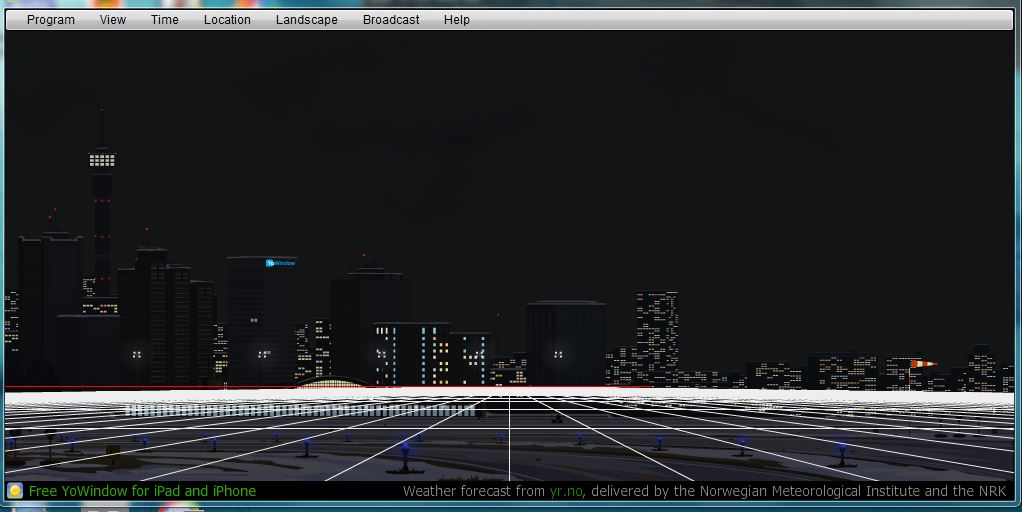This screenshot has height=512, width=1022.
Task: Click the vertical centerline of the runway grid
Action: pyautogui.click(x=509, y=440)
